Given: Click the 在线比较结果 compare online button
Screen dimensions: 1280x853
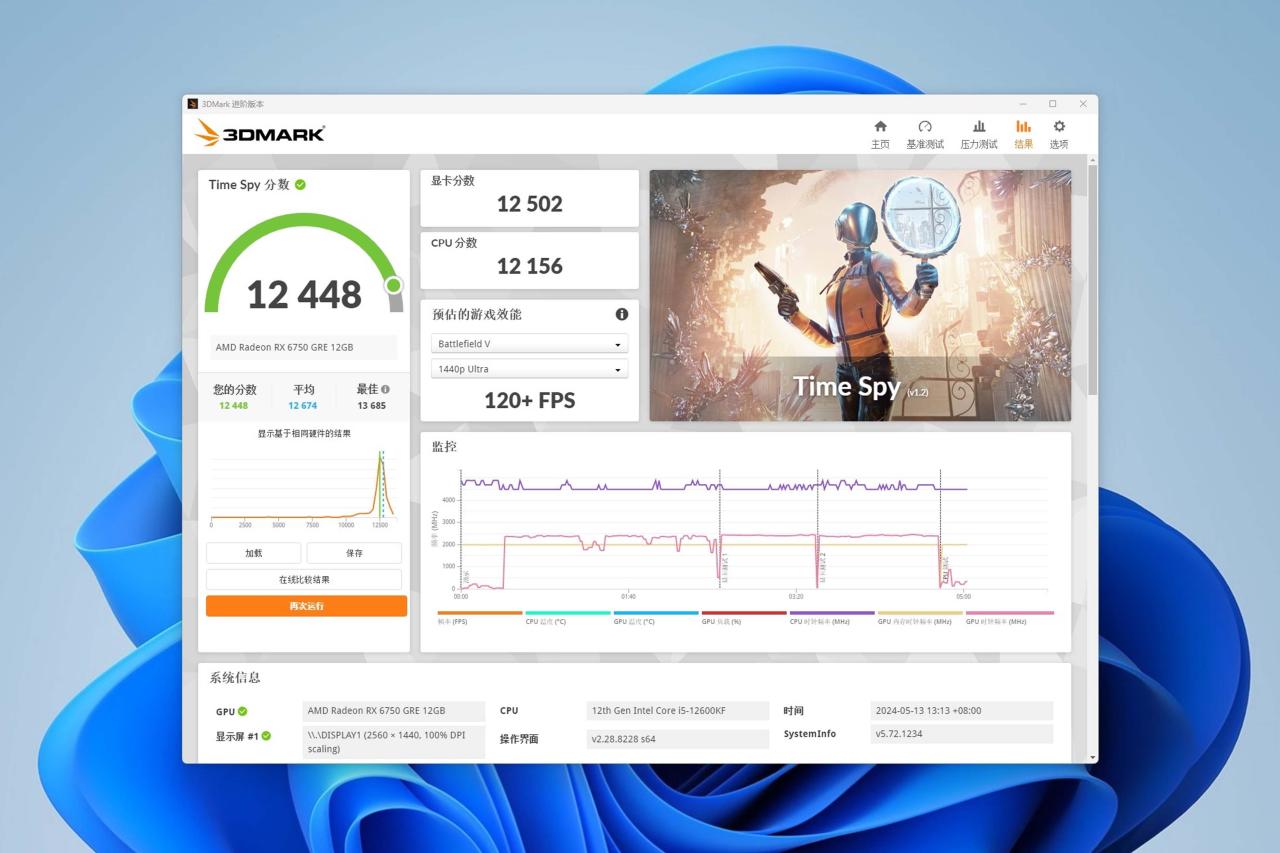Looking at the screenshot, I should tap(304, 580).
